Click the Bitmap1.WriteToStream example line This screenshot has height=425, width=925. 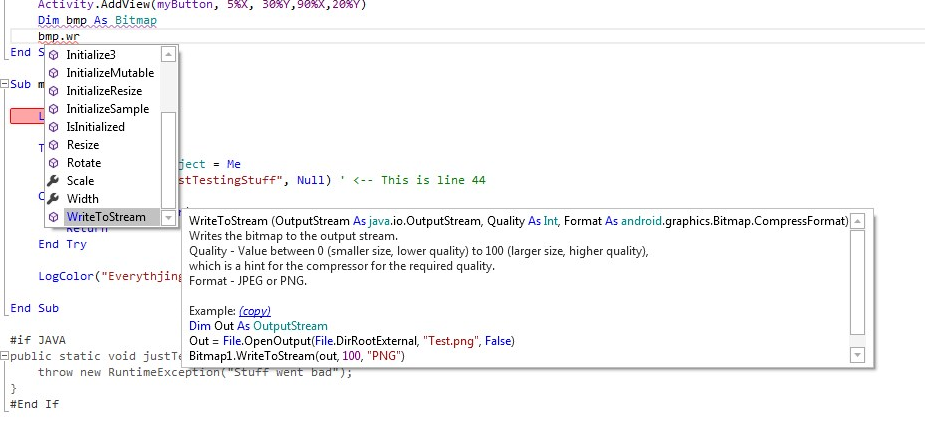point(297,356)
